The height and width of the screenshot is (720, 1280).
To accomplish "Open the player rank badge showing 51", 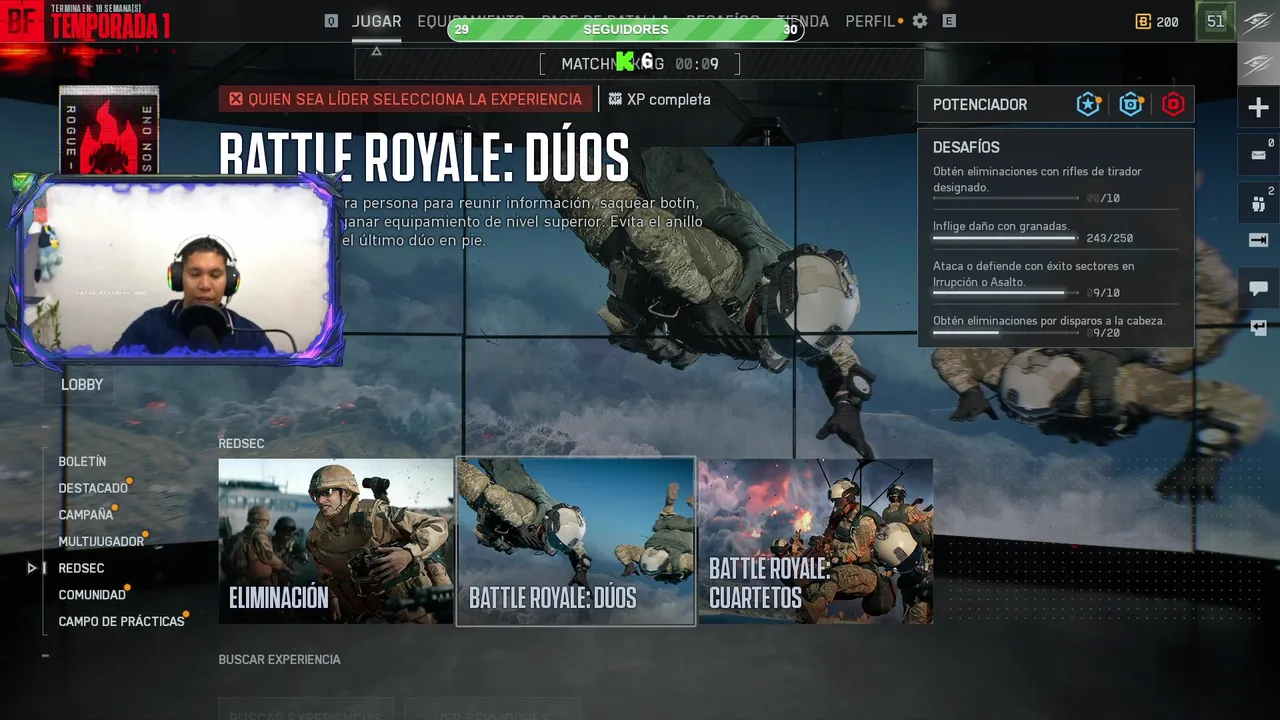I will point(1215,21).
